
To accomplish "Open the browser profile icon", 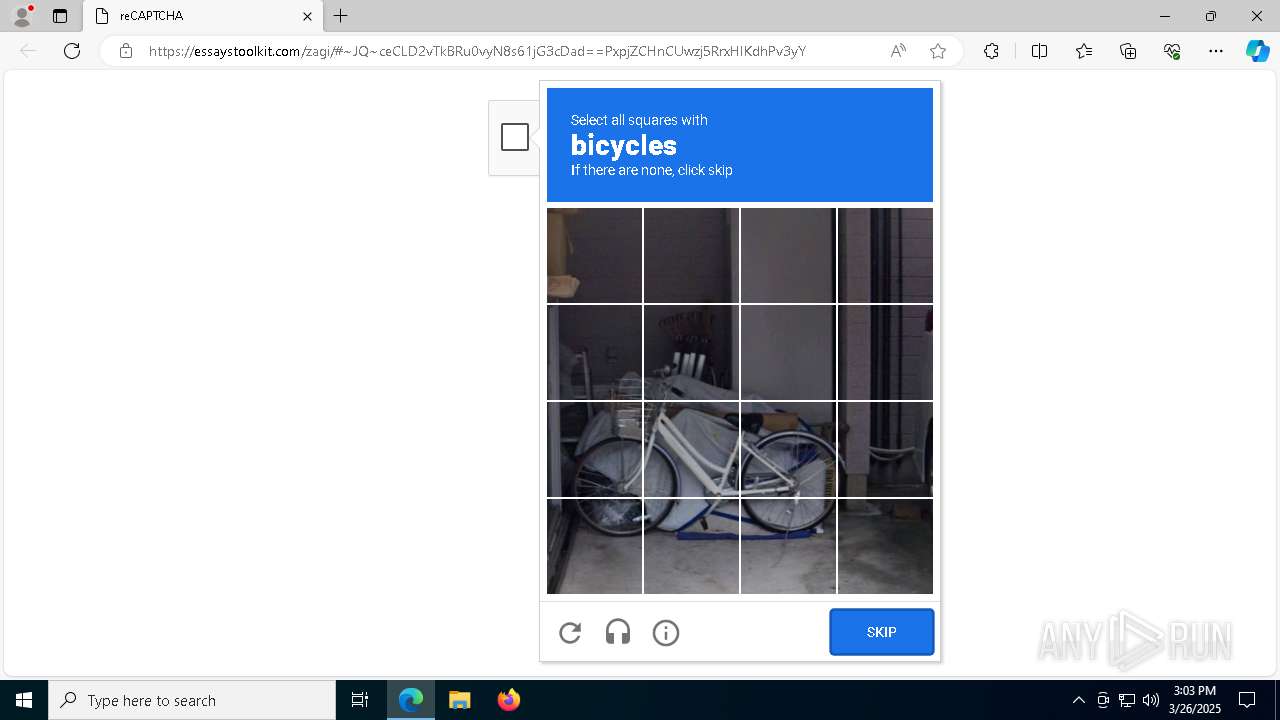I will tap(22, 16).
